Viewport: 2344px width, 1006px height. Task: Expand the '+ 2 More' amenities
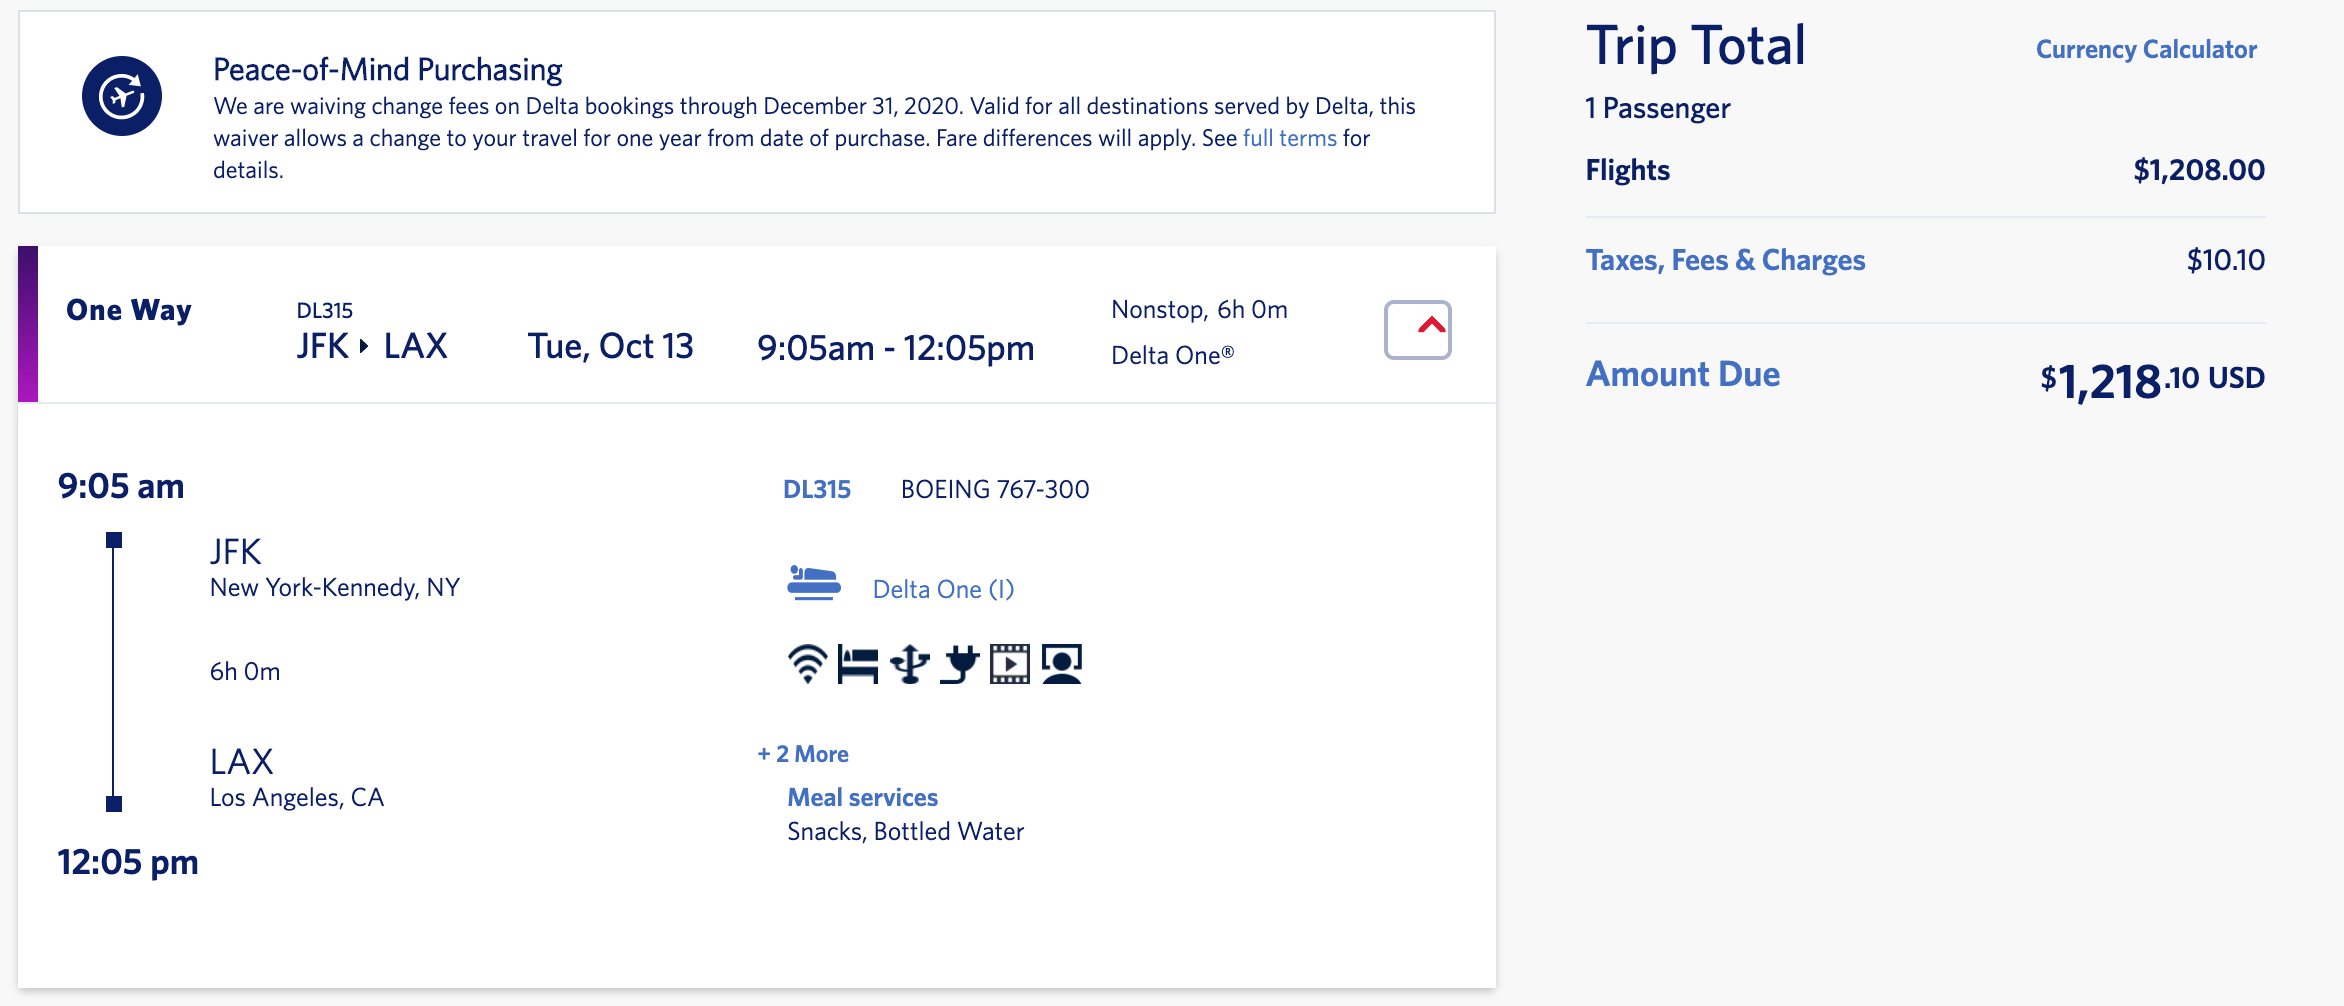click(803, 754)
